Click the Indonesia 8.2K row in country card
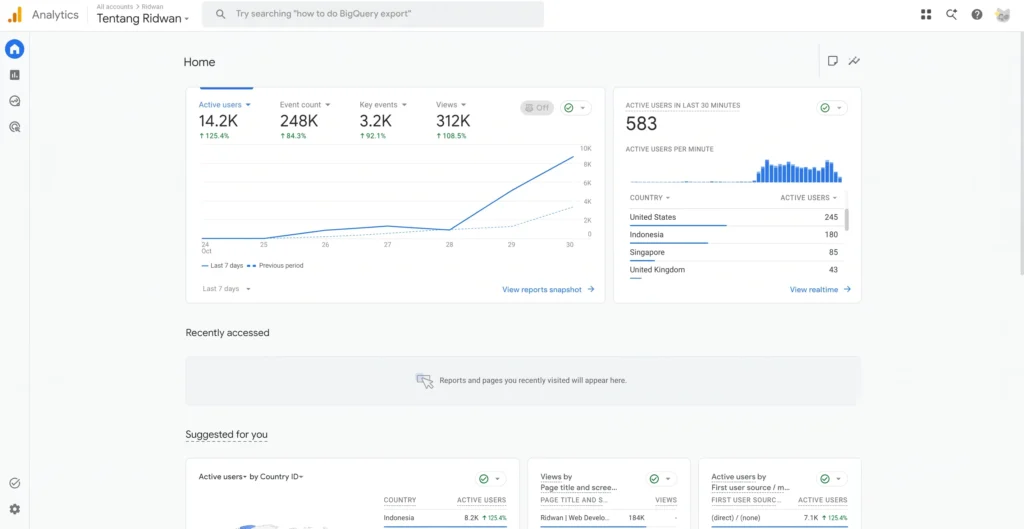The image size is (1024, 529). click(445, 519)
